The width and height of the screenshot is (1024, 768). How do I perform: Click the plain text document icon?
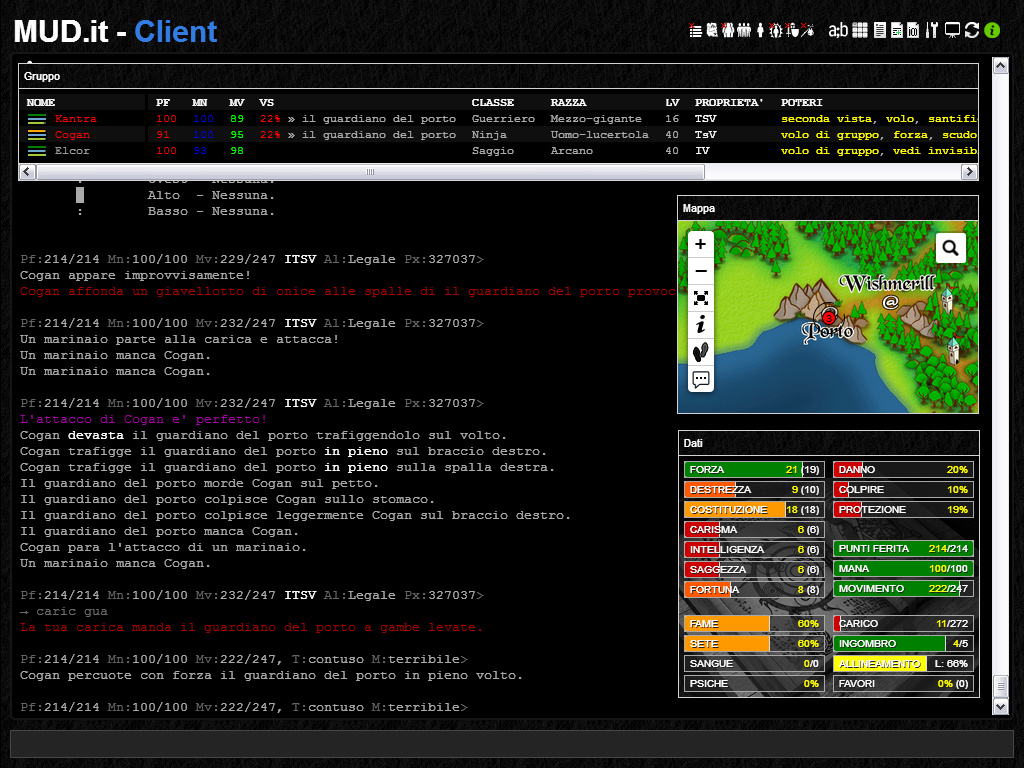[x=880, y=30]
